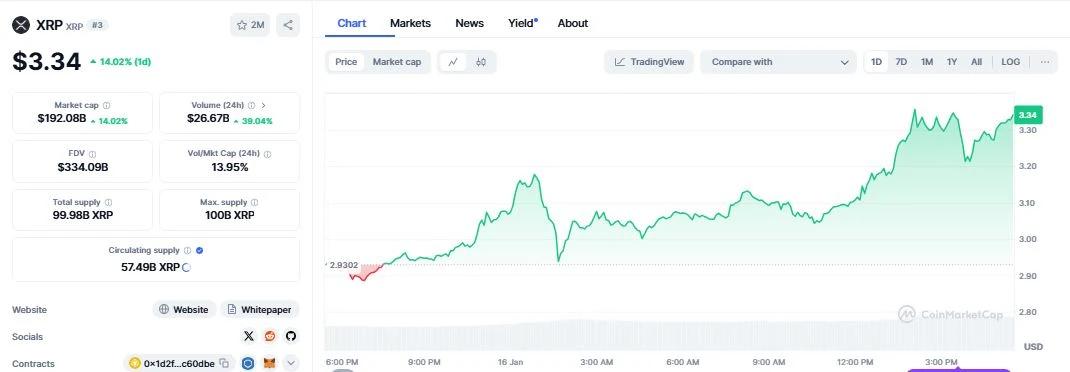1070x372 pixels.
Task: Toggle chart to Price view
Action: (x=346, y=62)
